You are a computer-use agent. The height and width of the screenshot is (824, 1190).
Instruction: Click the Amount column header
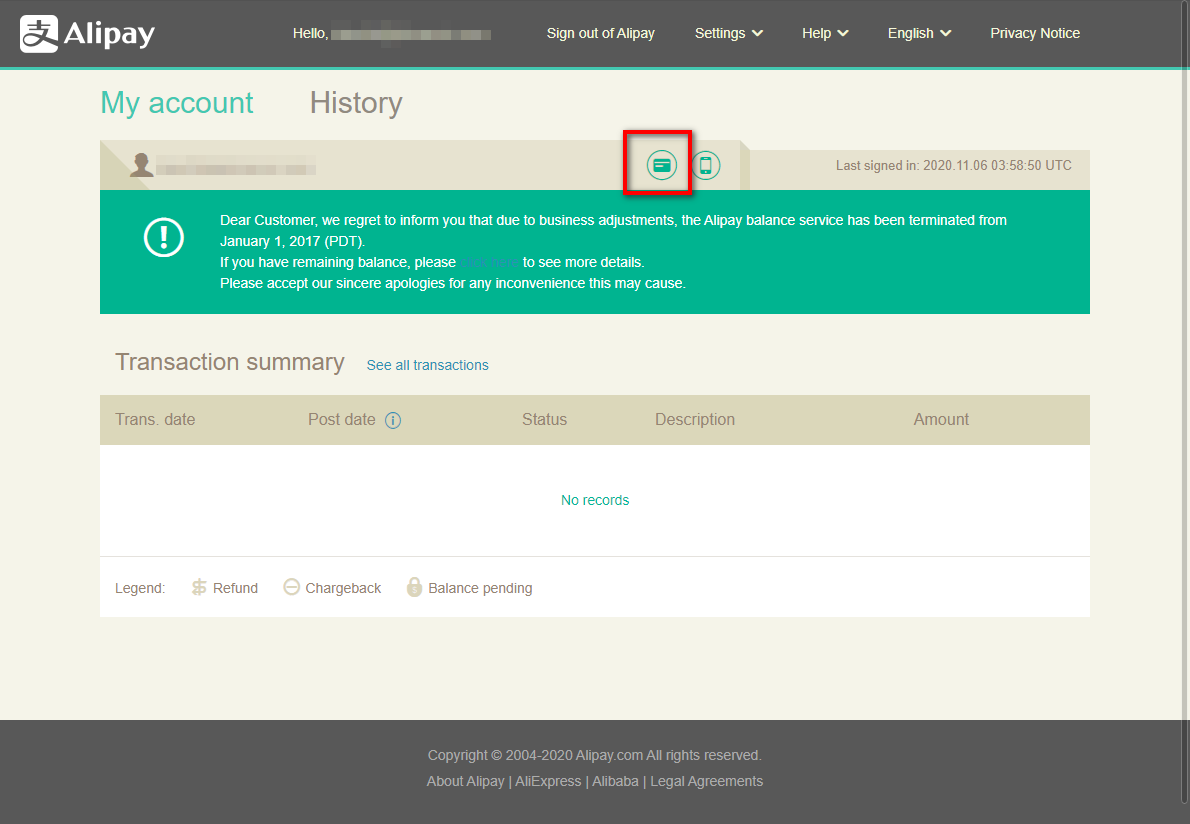click(x=941, y=420)
